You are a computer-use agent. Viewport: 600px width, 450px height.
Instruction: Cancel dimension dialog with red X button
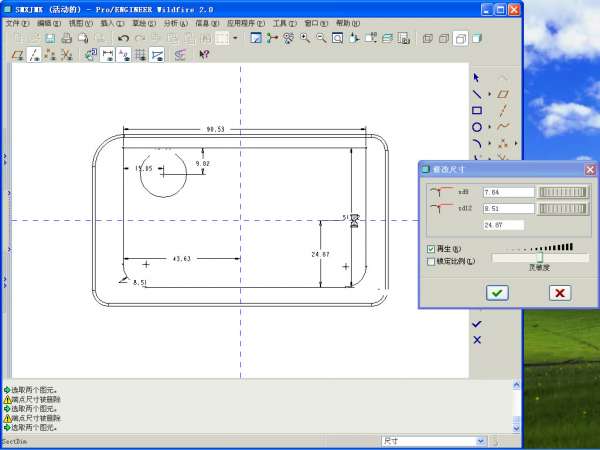point(560,293)
